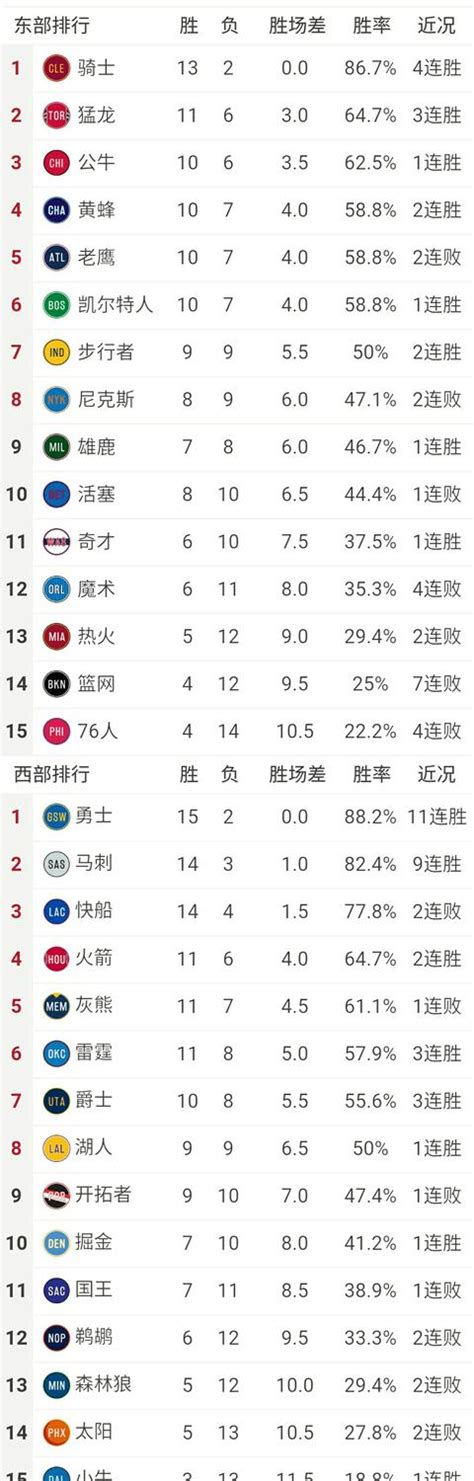Select the Bulls CHI logo icon

coord(57,162)
